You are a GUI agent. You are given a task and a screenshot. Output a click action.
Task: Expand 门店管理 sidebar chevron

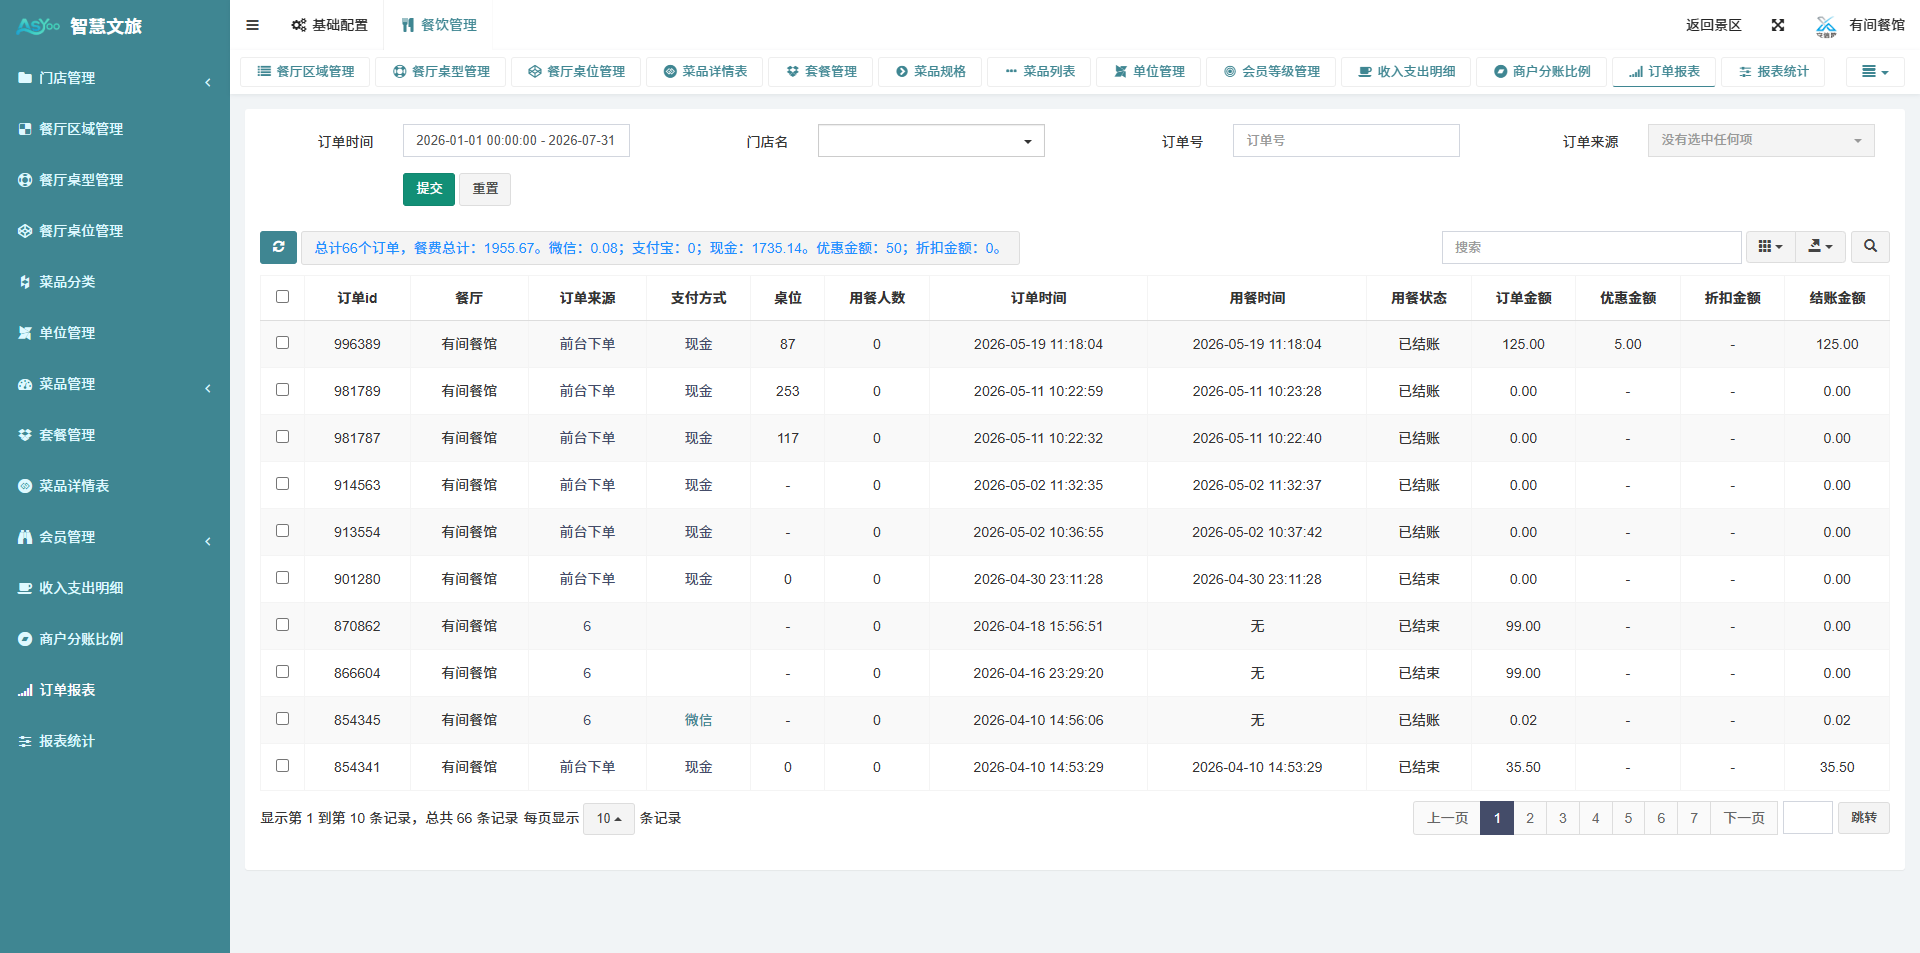208,82
